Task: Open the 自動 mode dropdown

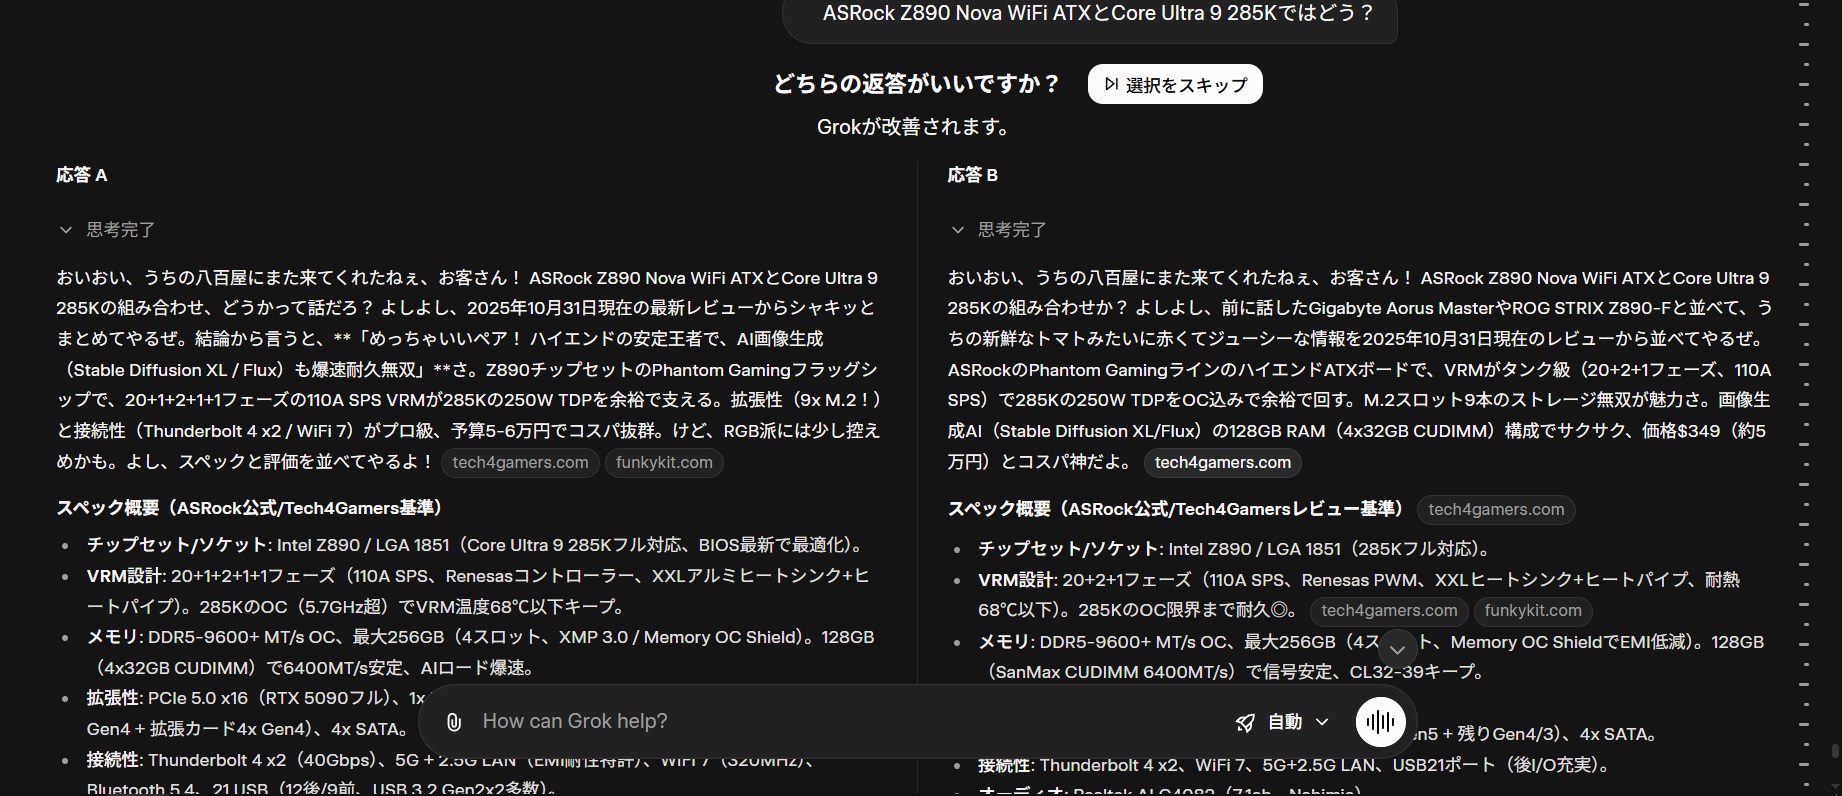Action: [x=1297, y=722]
